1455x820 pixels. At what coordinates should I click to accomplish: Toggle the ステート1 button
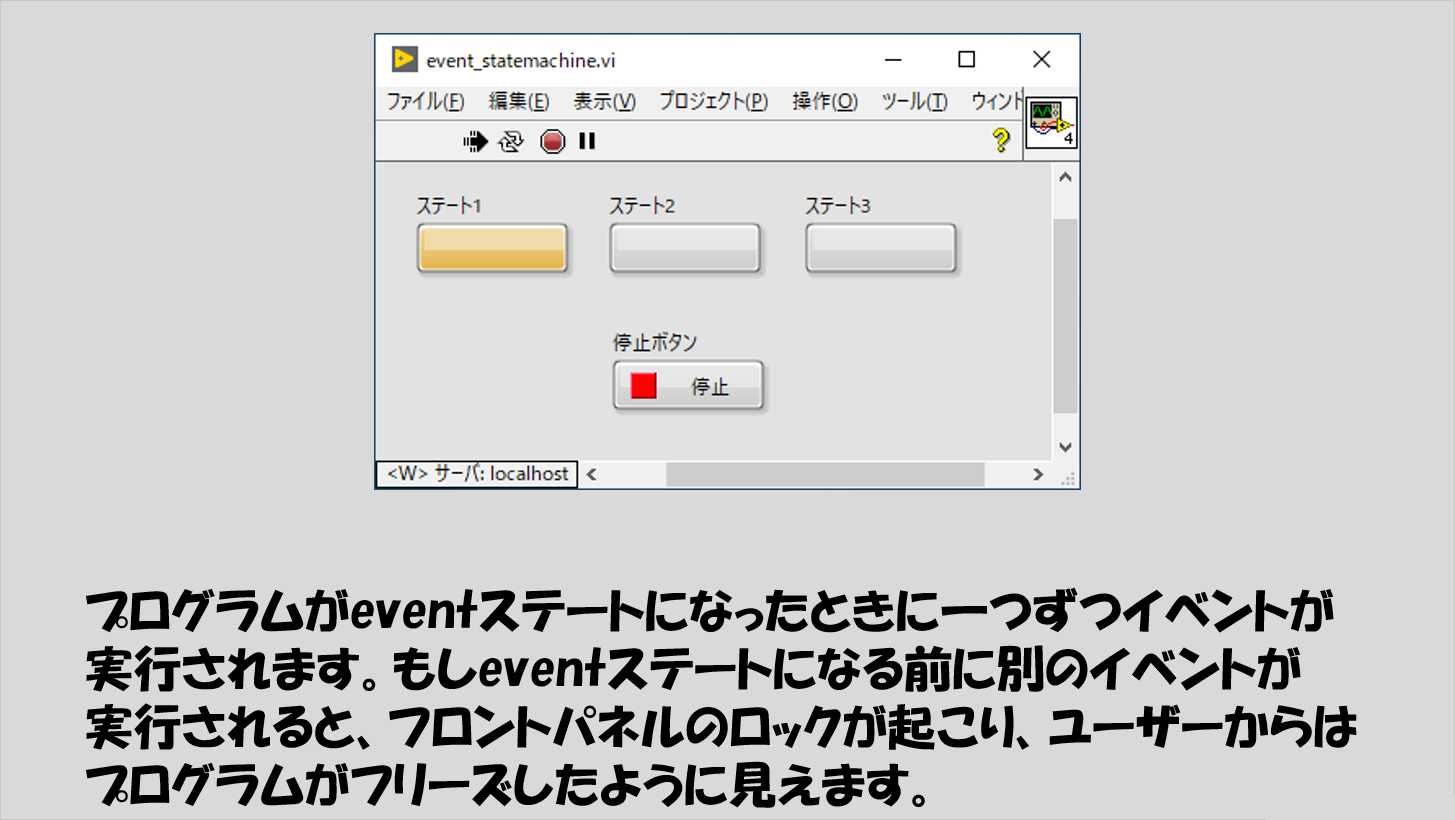492,248
